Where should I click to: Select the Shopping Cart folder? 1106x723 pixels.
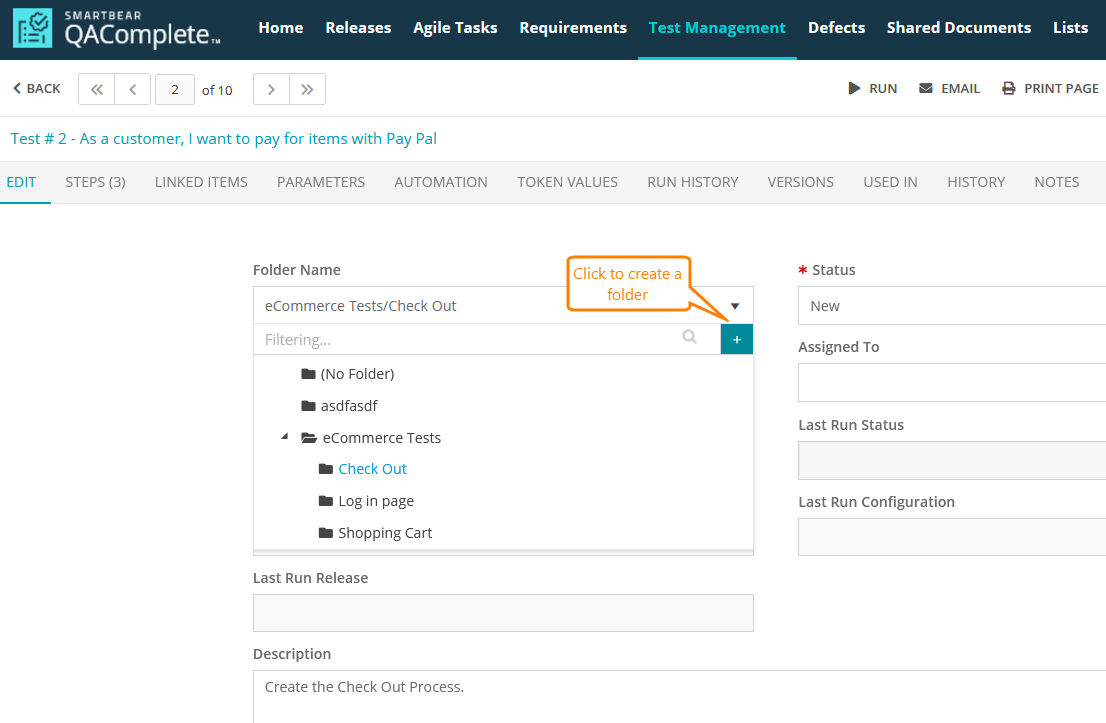384,533
